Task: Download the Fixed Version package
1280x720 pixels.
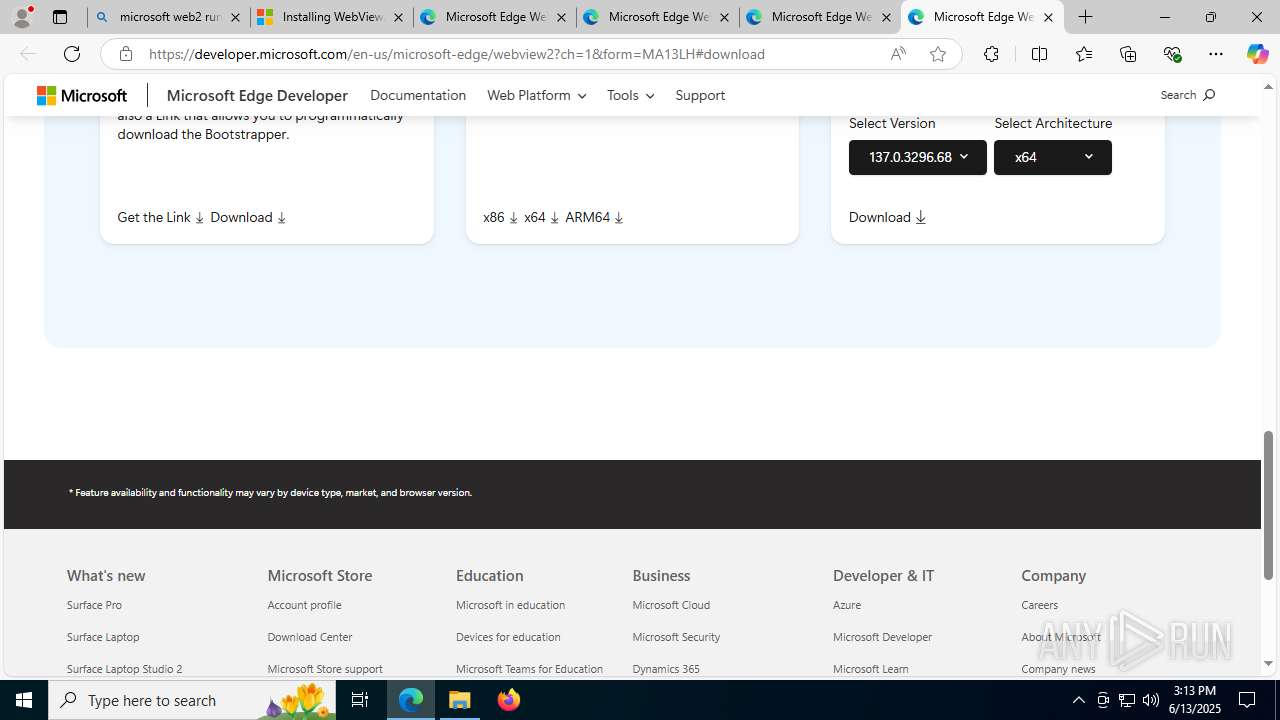Action: (887, 217)
